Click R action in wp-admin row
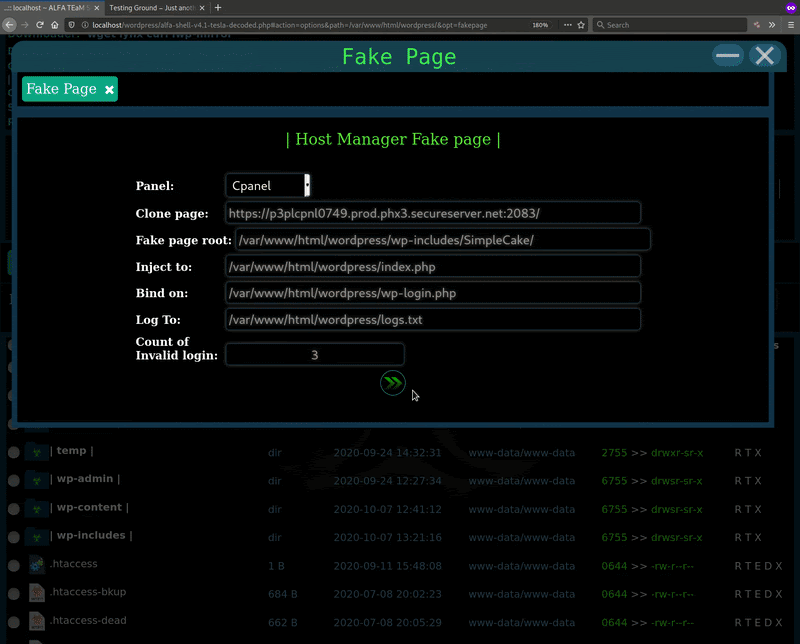Viewport: 800px width, 644px height. (738, 481)
